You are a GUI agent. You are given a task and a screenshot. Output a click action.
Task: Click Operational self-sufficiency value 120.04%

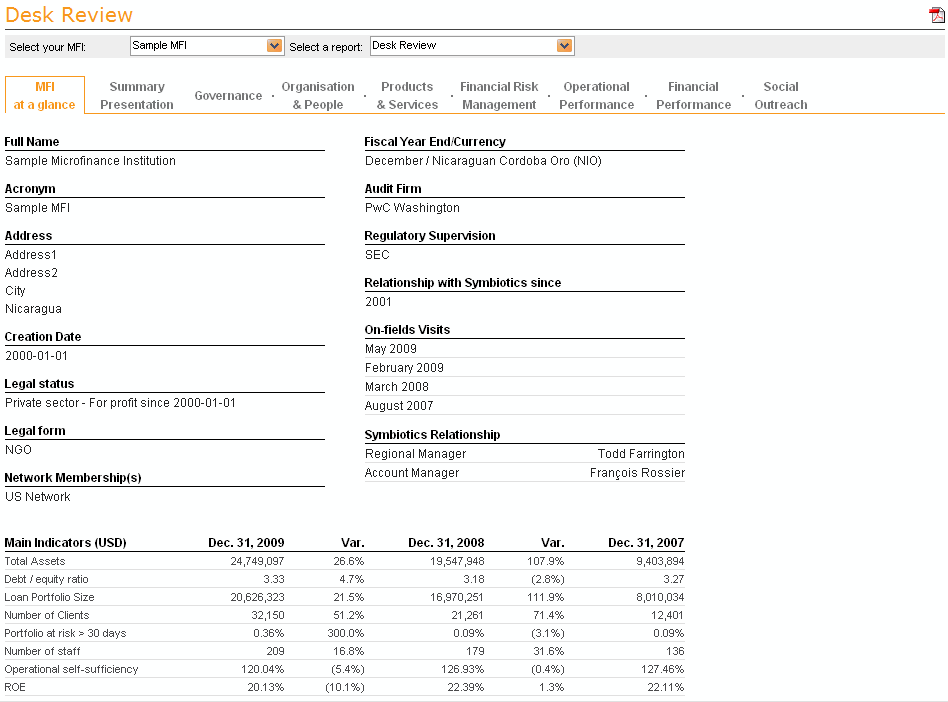262,669
